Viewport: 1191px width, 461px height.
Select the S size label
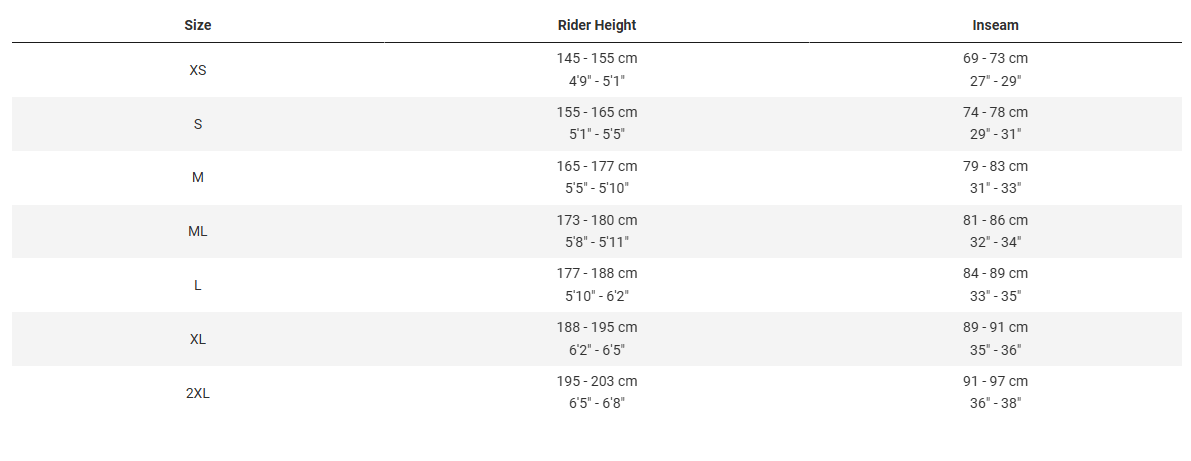[x=198, y=124]
